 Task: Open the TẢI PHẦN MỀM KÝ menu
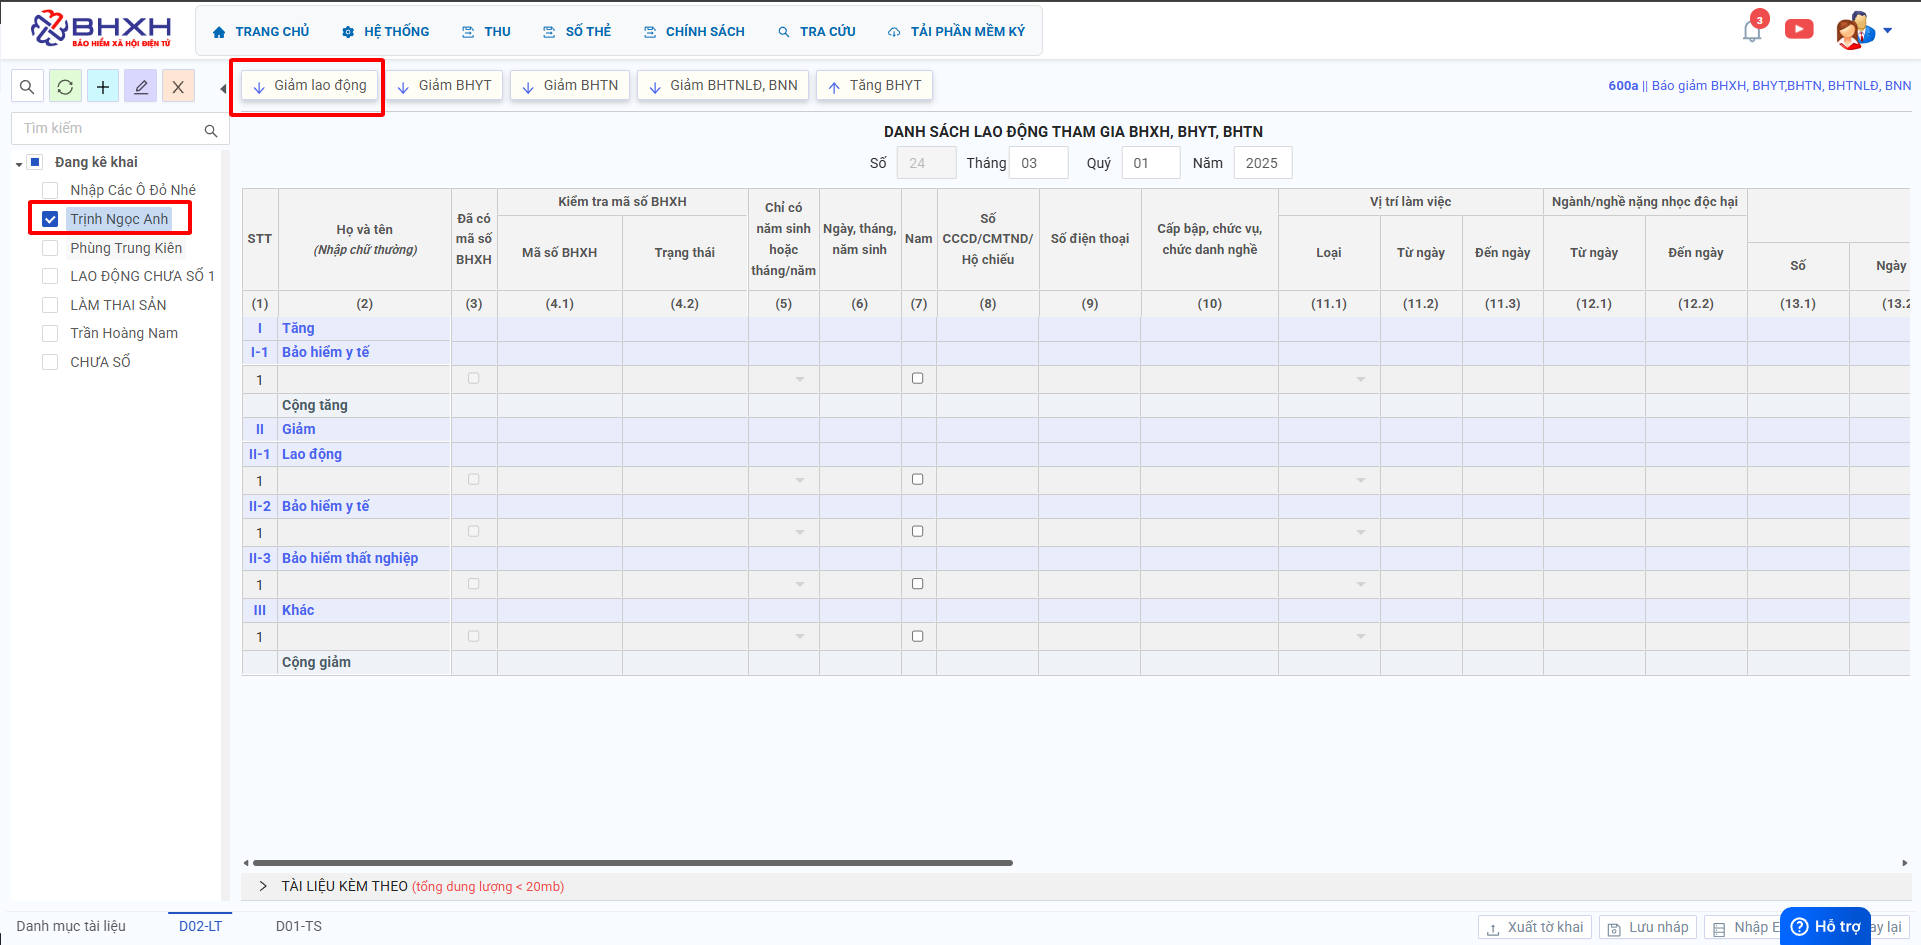[957, 32]
